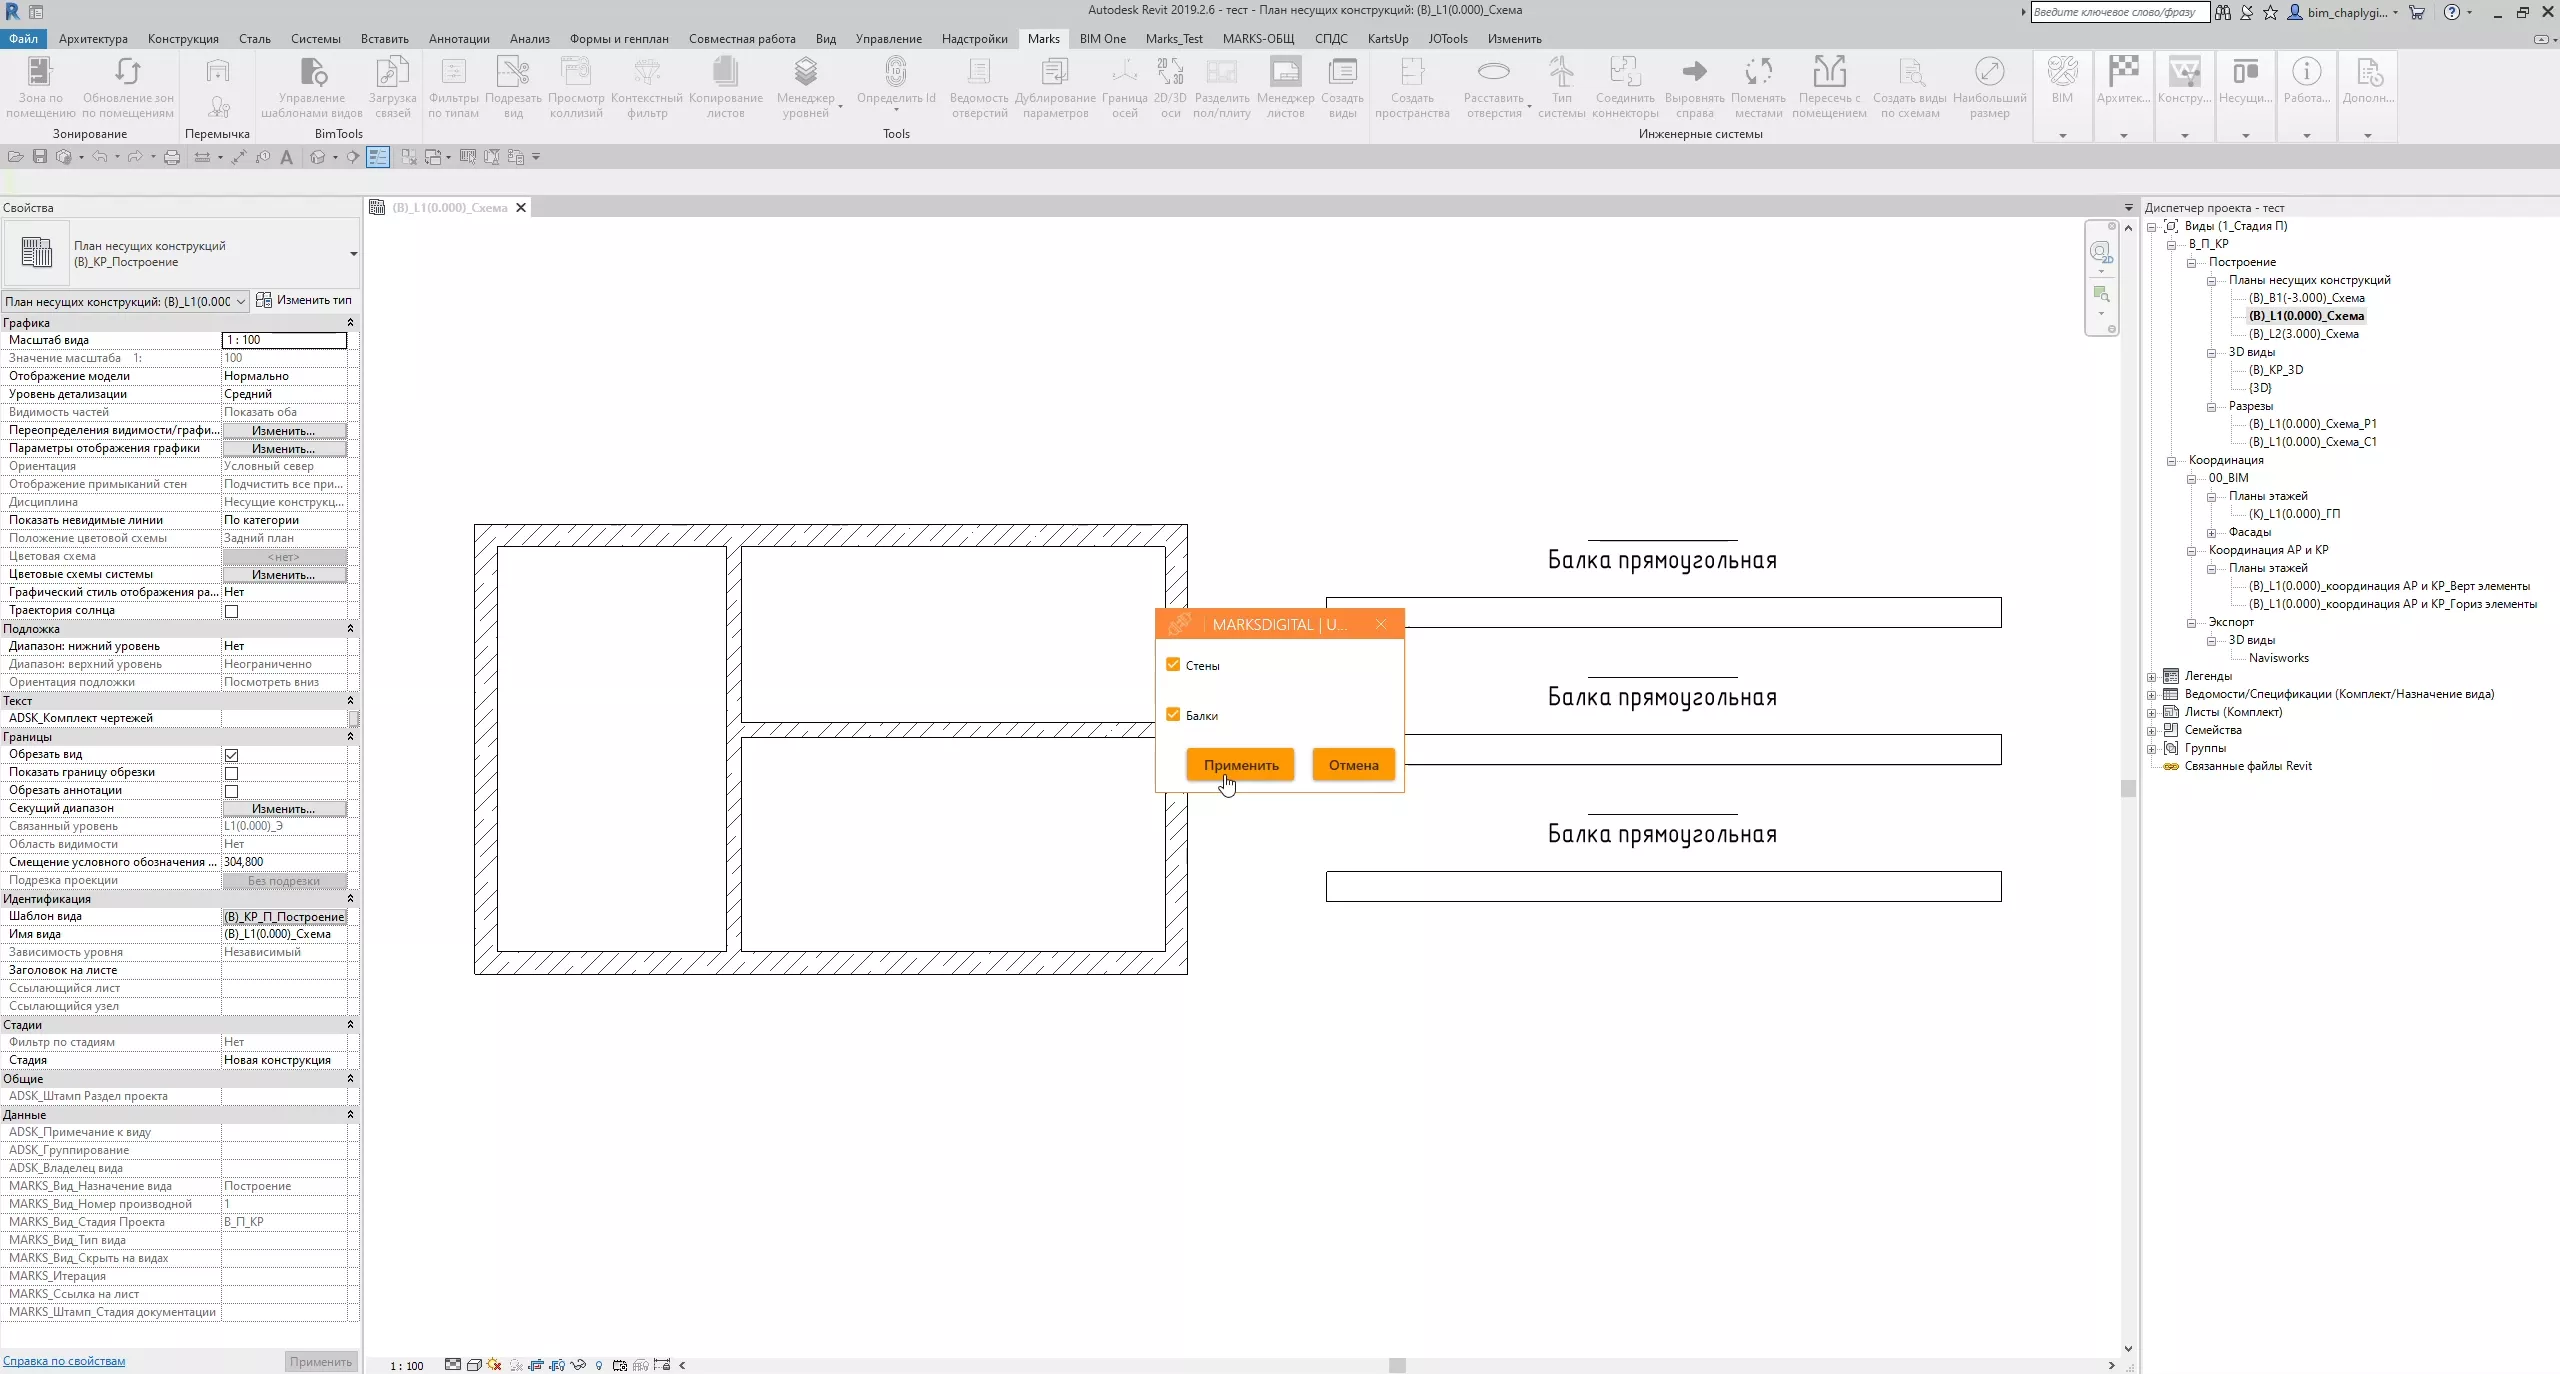This screenshot has width=2560, height=1374.
Task: Click the Save icon in quick access toolbar
Action: (x=40, y=157)
